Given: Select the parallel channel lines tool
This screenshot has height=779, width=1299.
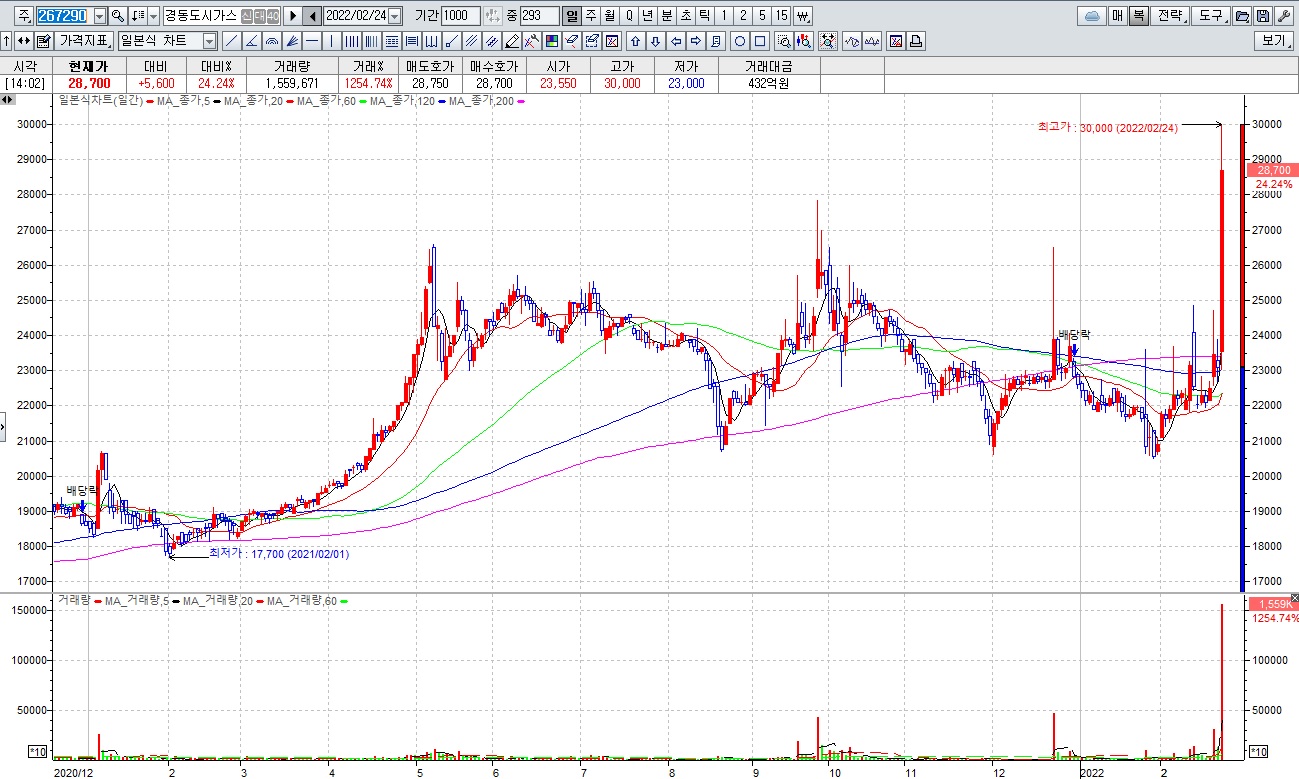Looking at the screenshot, I should [470, 41].
